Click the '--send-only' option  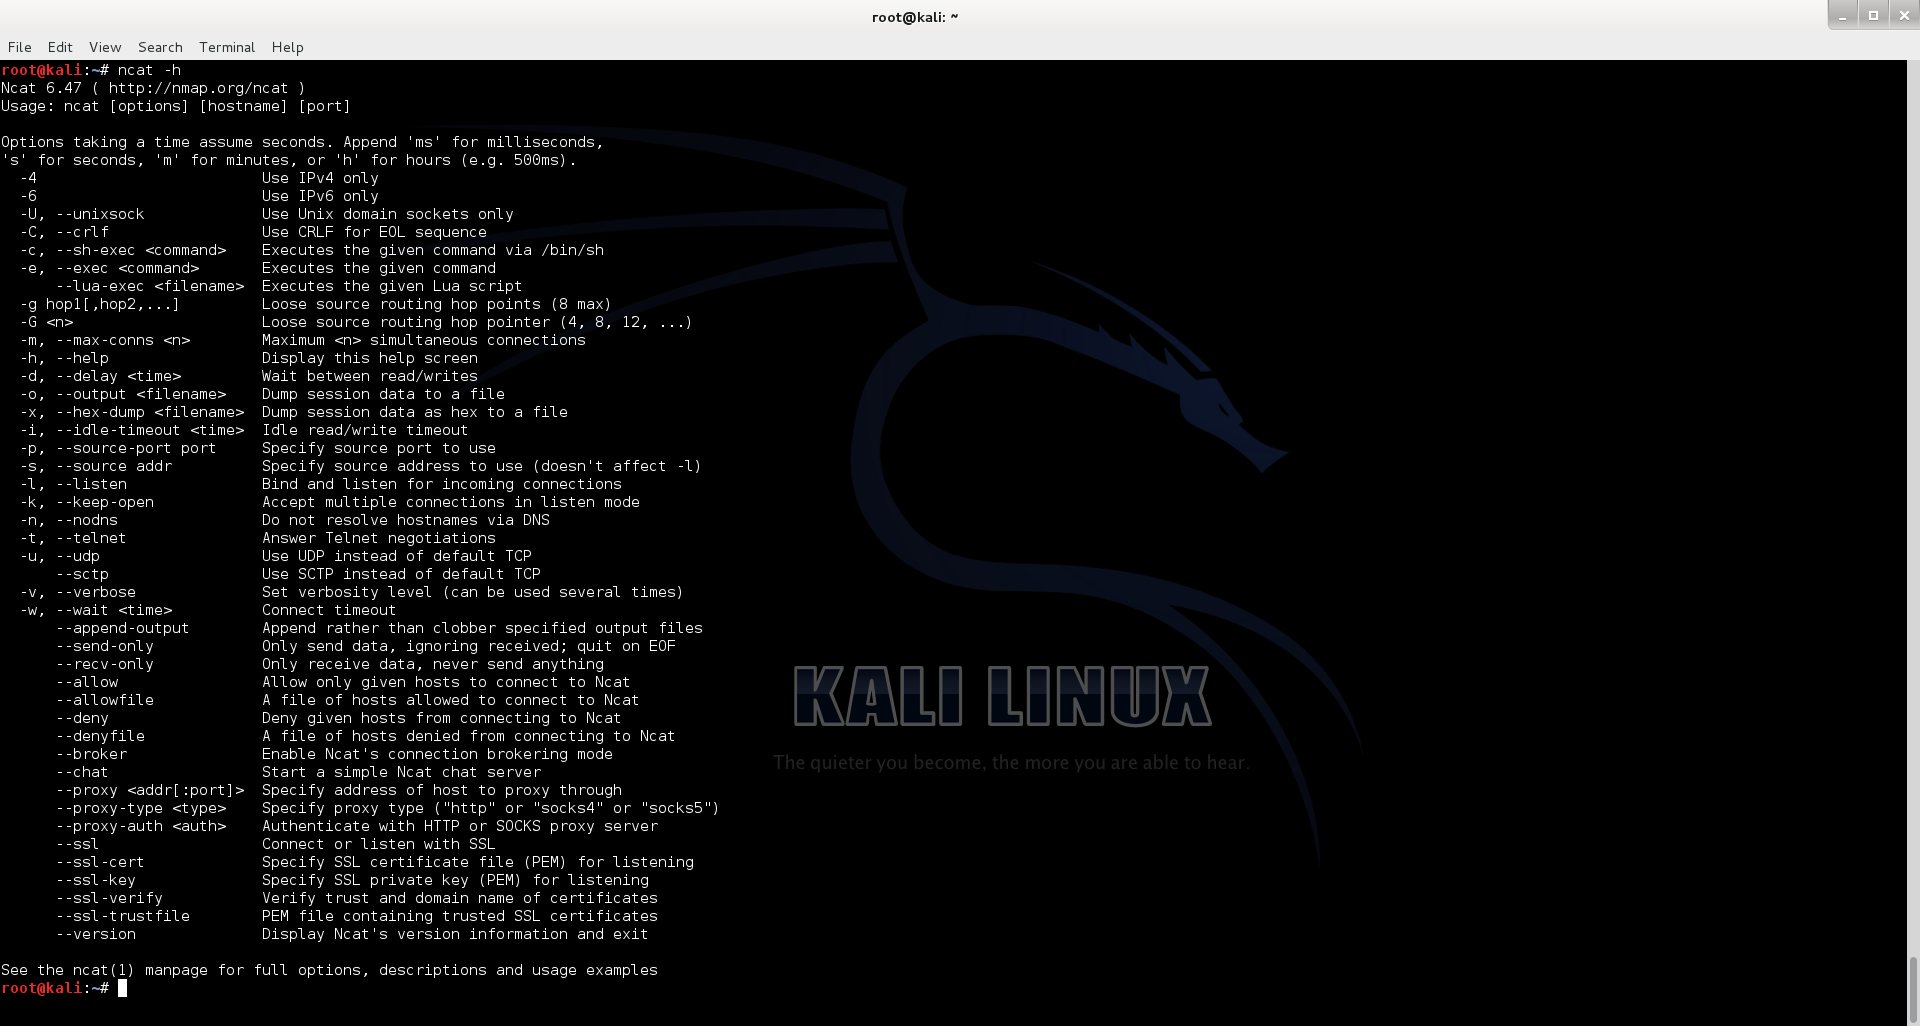click(x=105, y=646)
